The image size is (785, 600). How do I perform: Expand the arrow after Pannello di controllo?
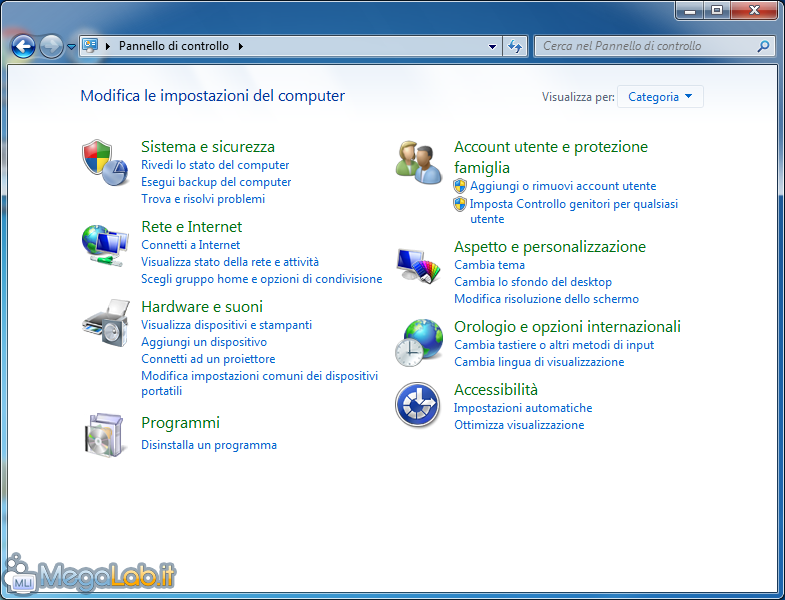coord(241,46)
